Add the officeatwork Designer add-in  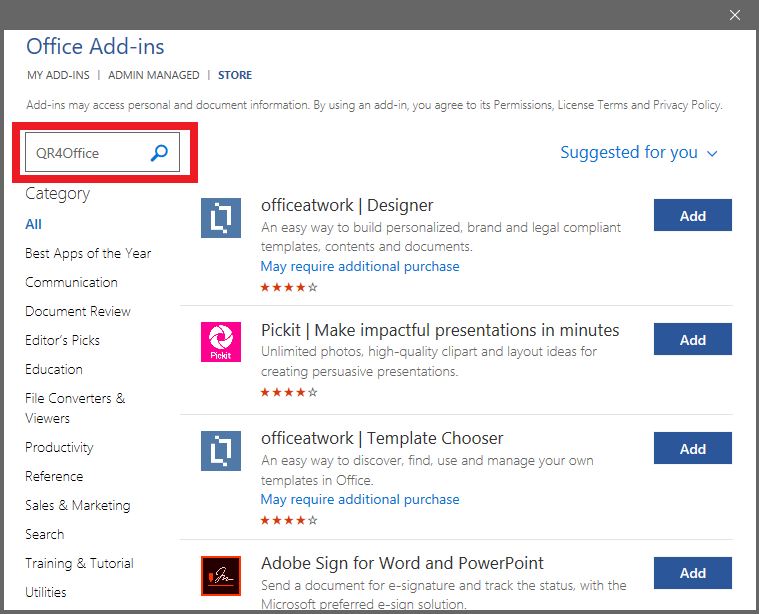point(692,216)
